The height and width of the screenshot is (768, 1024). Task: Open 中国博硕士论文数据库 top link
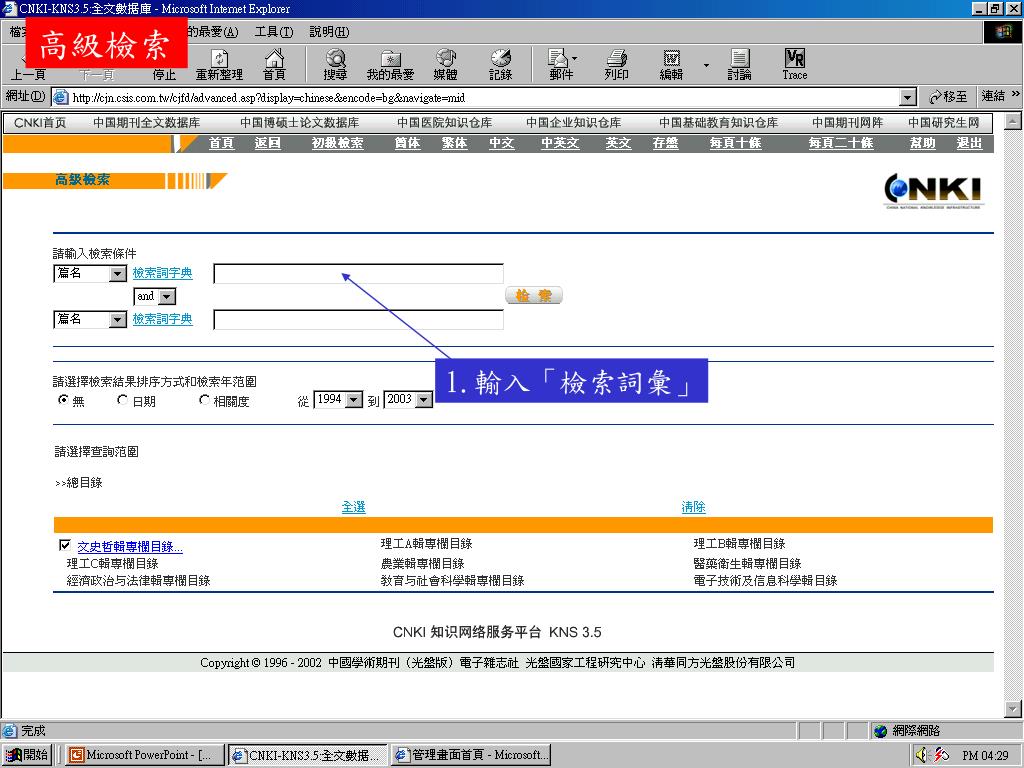[x=299, y=123]
